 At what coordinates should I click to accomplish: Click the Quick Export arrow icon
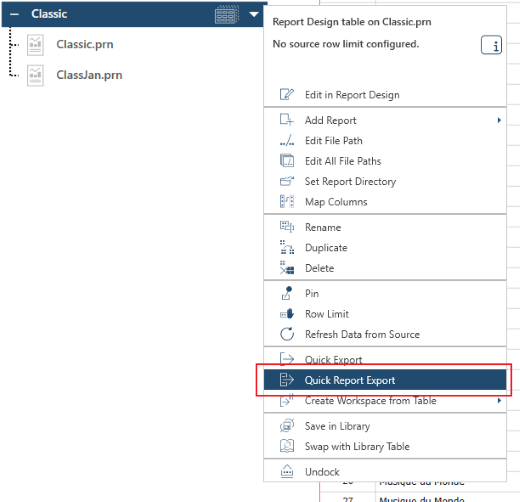[287, 359]
